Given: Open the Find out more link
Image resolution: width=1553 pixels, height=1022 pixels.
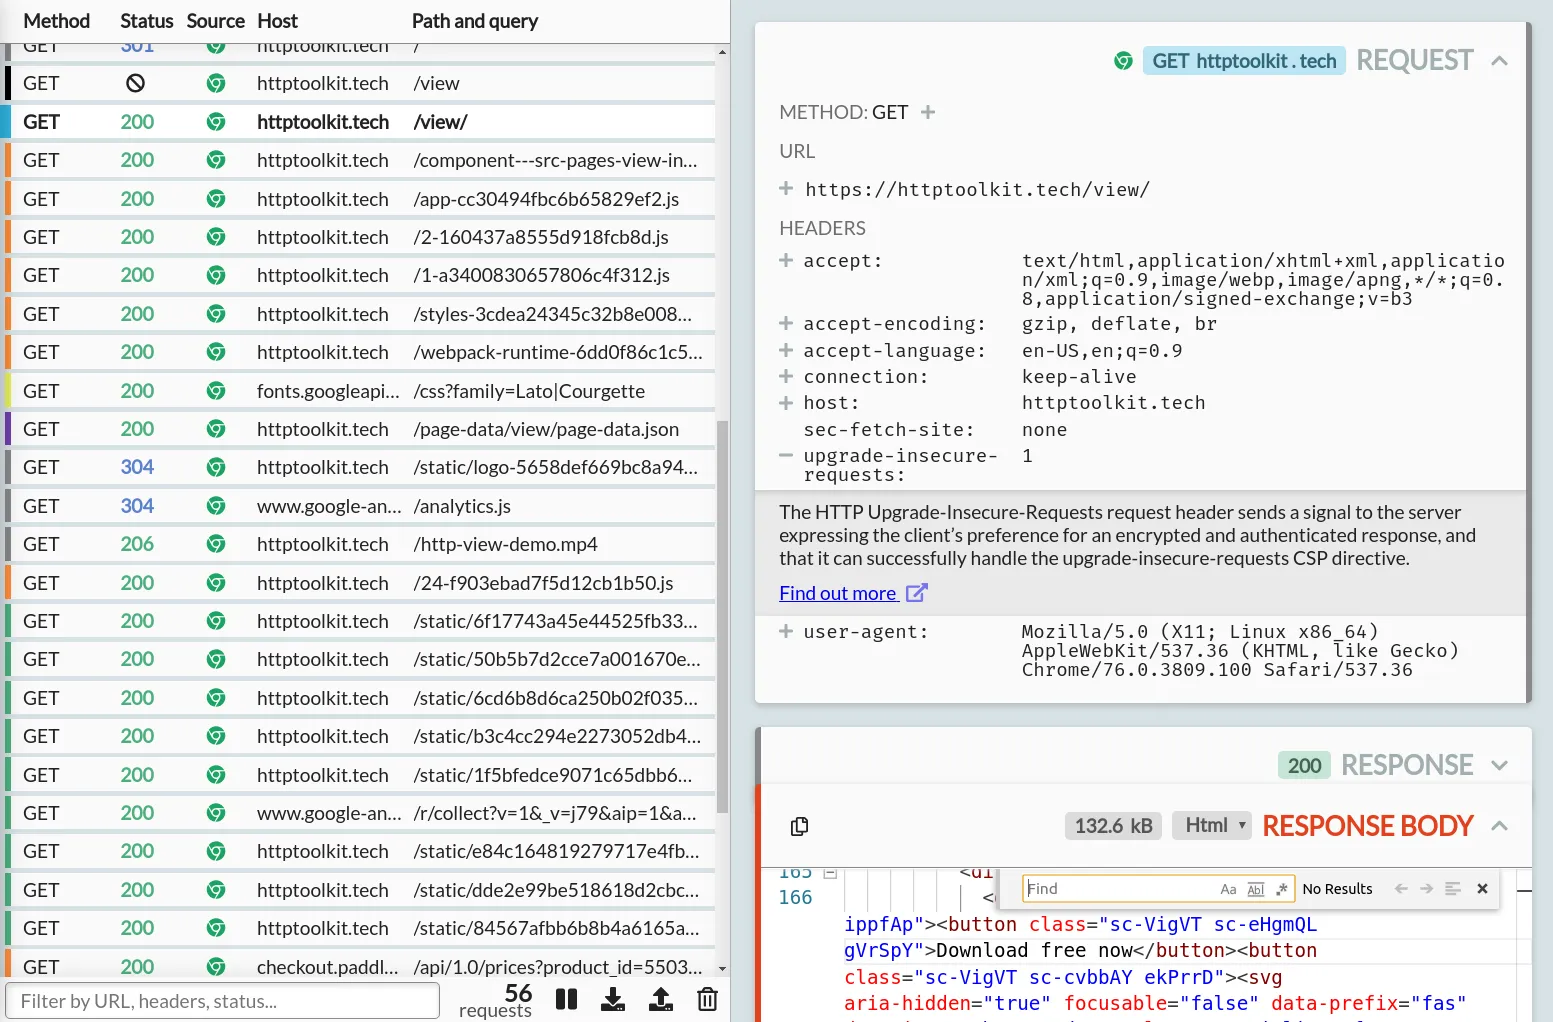Looking at the screenshot, I should pos(840,592).
